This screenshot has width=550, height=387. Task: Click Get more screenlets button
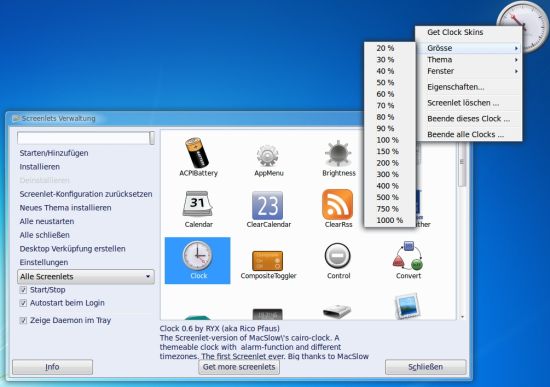click(239, 367)
